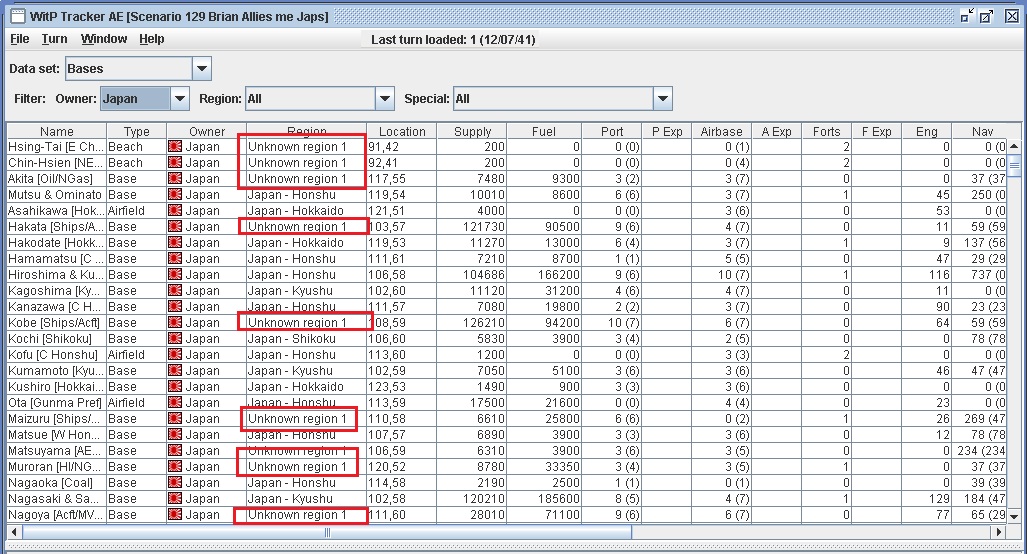Viewport: 1027px width, 554px height.
Task: Click the window document icon in title bar
Action: [x=17, y=16]
